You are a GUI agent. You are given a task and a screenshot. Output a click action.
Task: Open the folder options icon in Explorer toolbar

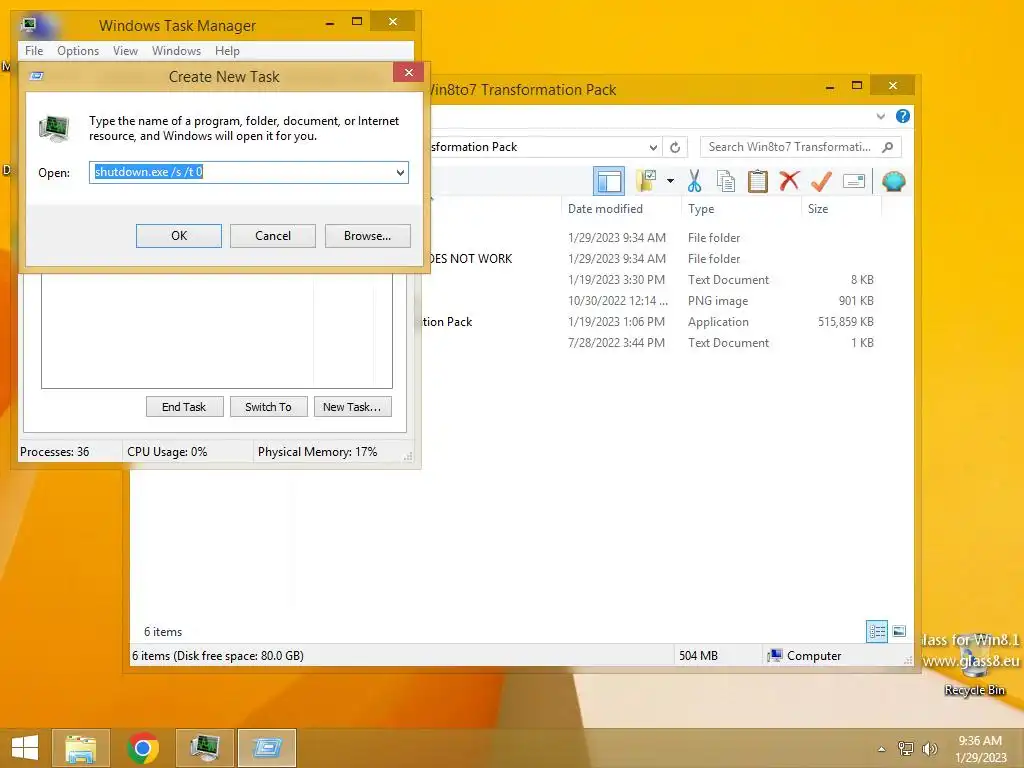647,181
